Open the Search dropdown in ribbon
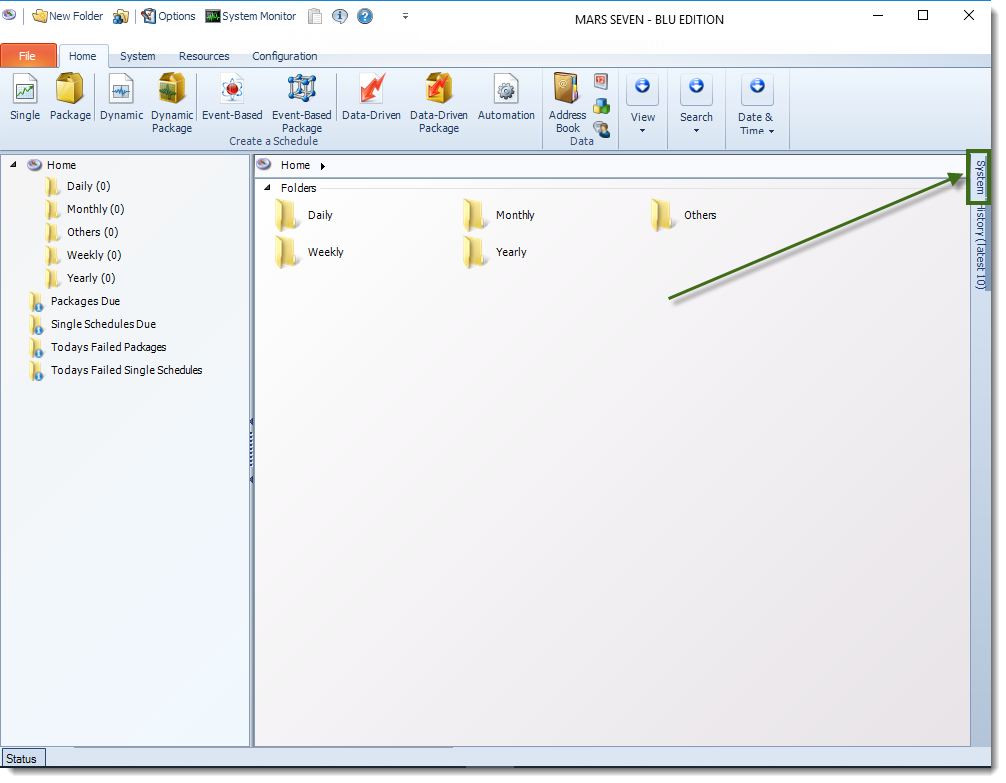This screenshot has height=783, width=1006. pyautogui.click(x=696, y=106)
